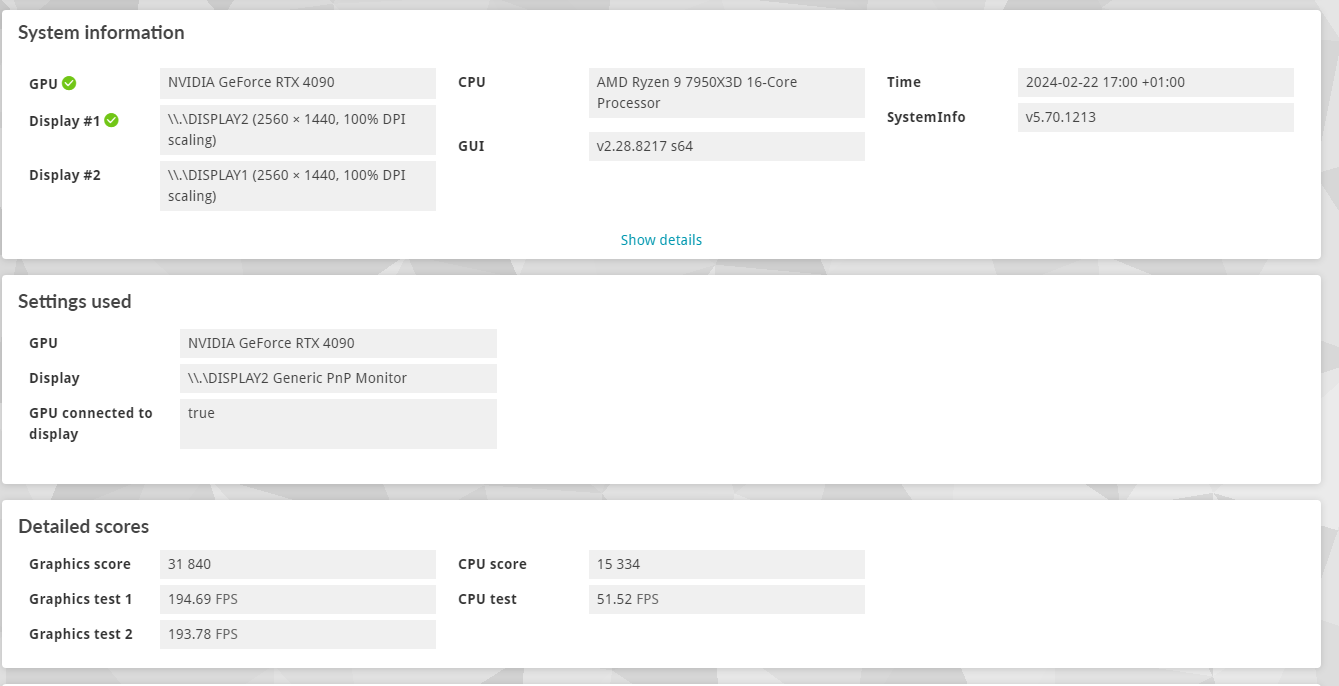Click the Detailed scores heading
The height and width of the screenshot is (686, 1339).
(x=84, y=527)
